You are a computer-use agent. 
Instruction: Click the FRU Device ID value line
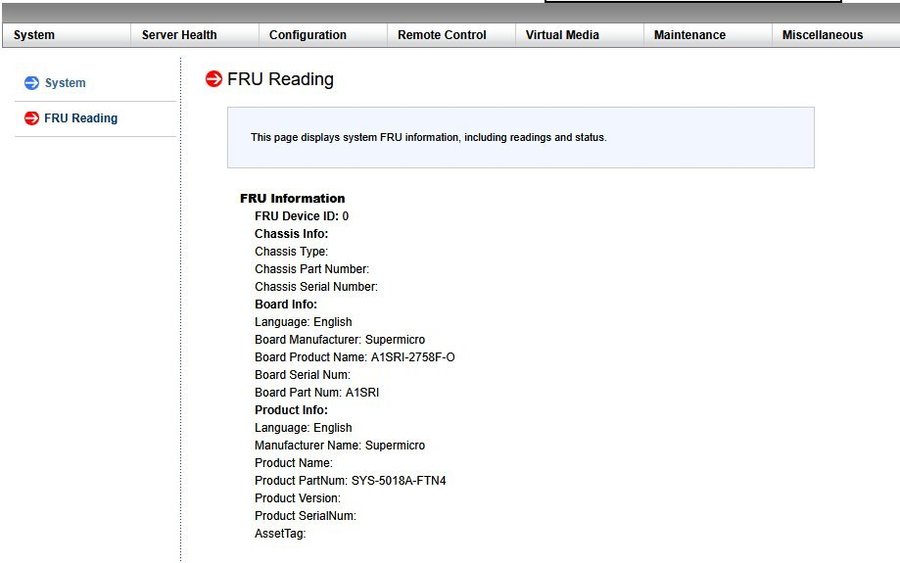[302, 216]
